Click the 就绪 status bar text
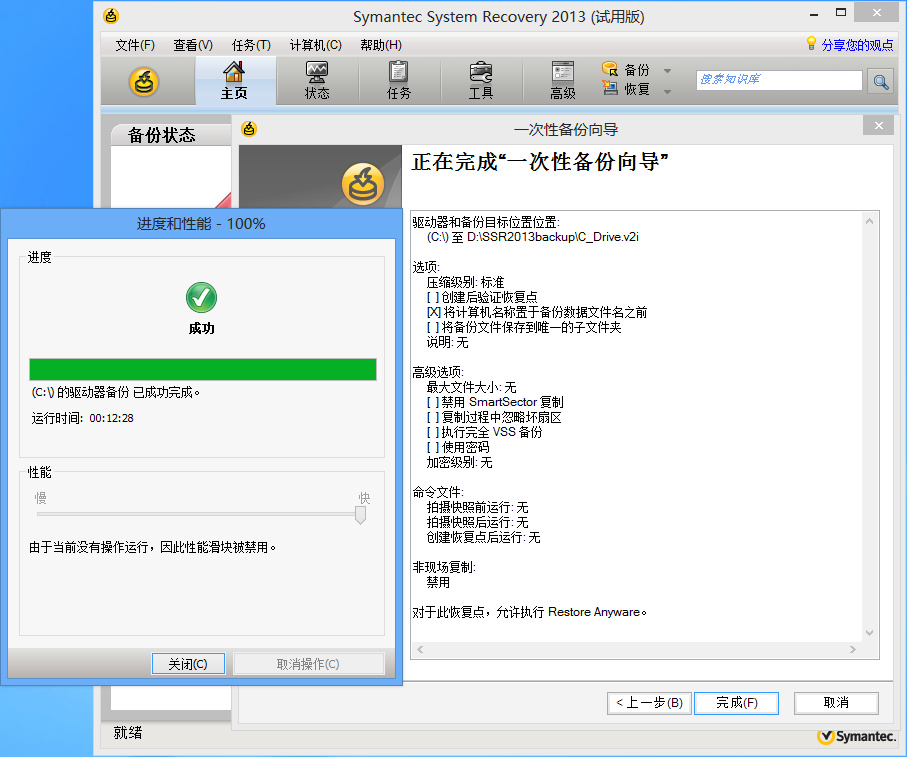 click(128, 733)
